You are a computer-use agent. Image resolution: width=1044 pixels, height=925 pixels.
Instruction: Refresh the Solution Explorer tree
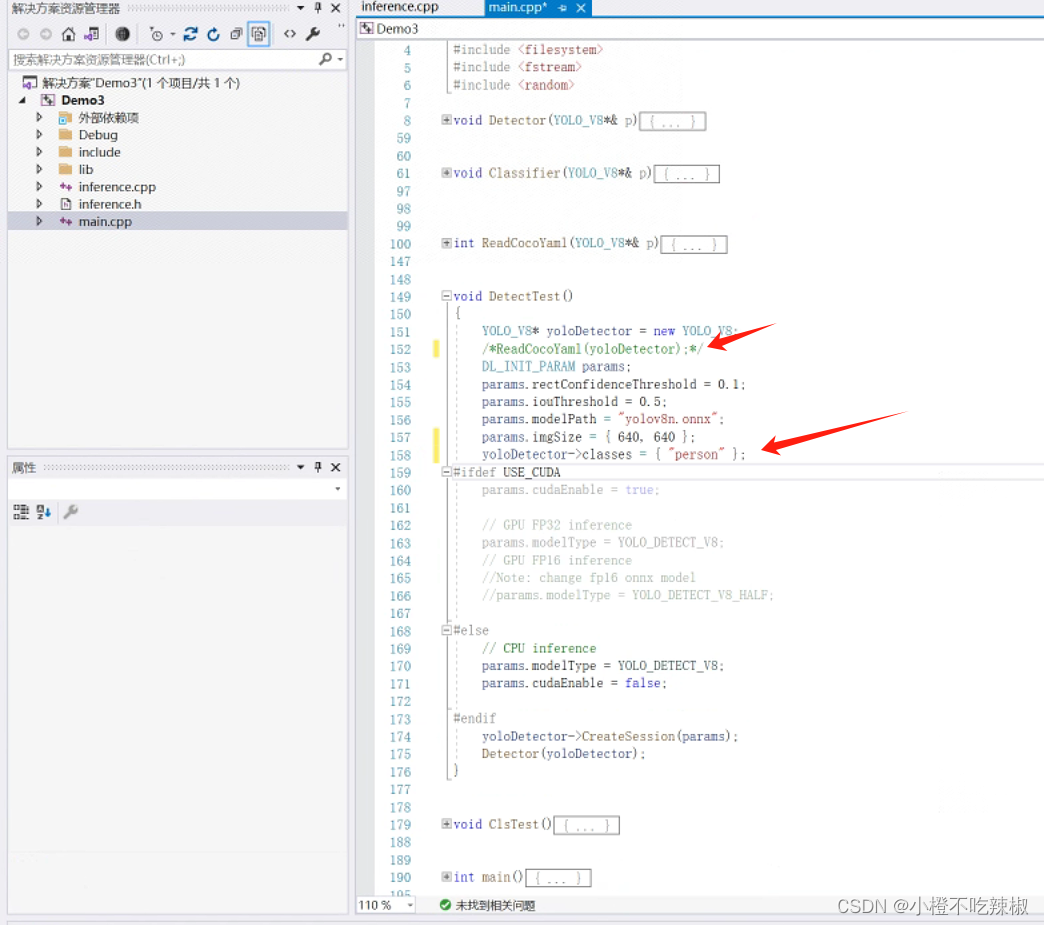tap(213, 34)
